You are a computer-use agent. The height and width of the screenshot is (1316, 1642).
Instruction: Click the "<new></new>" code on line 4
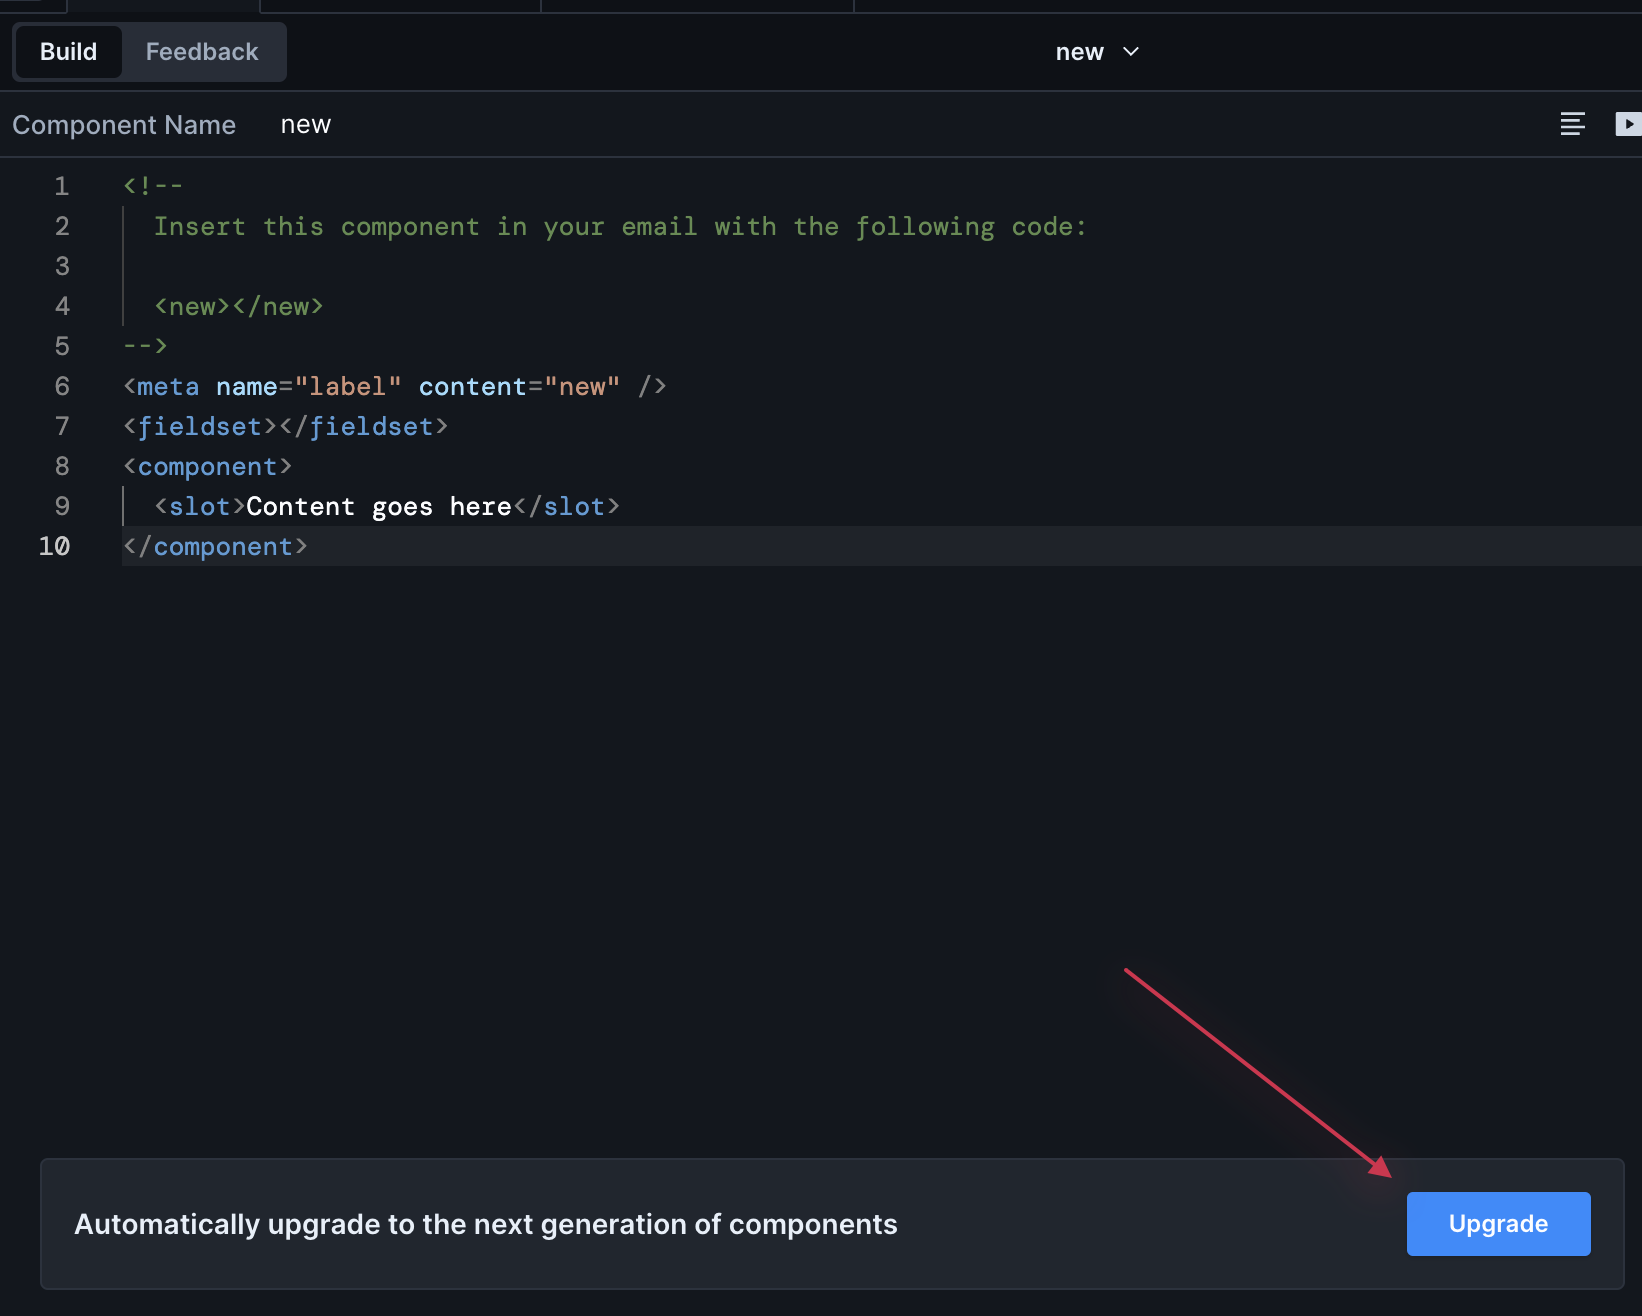click(239, 307)
